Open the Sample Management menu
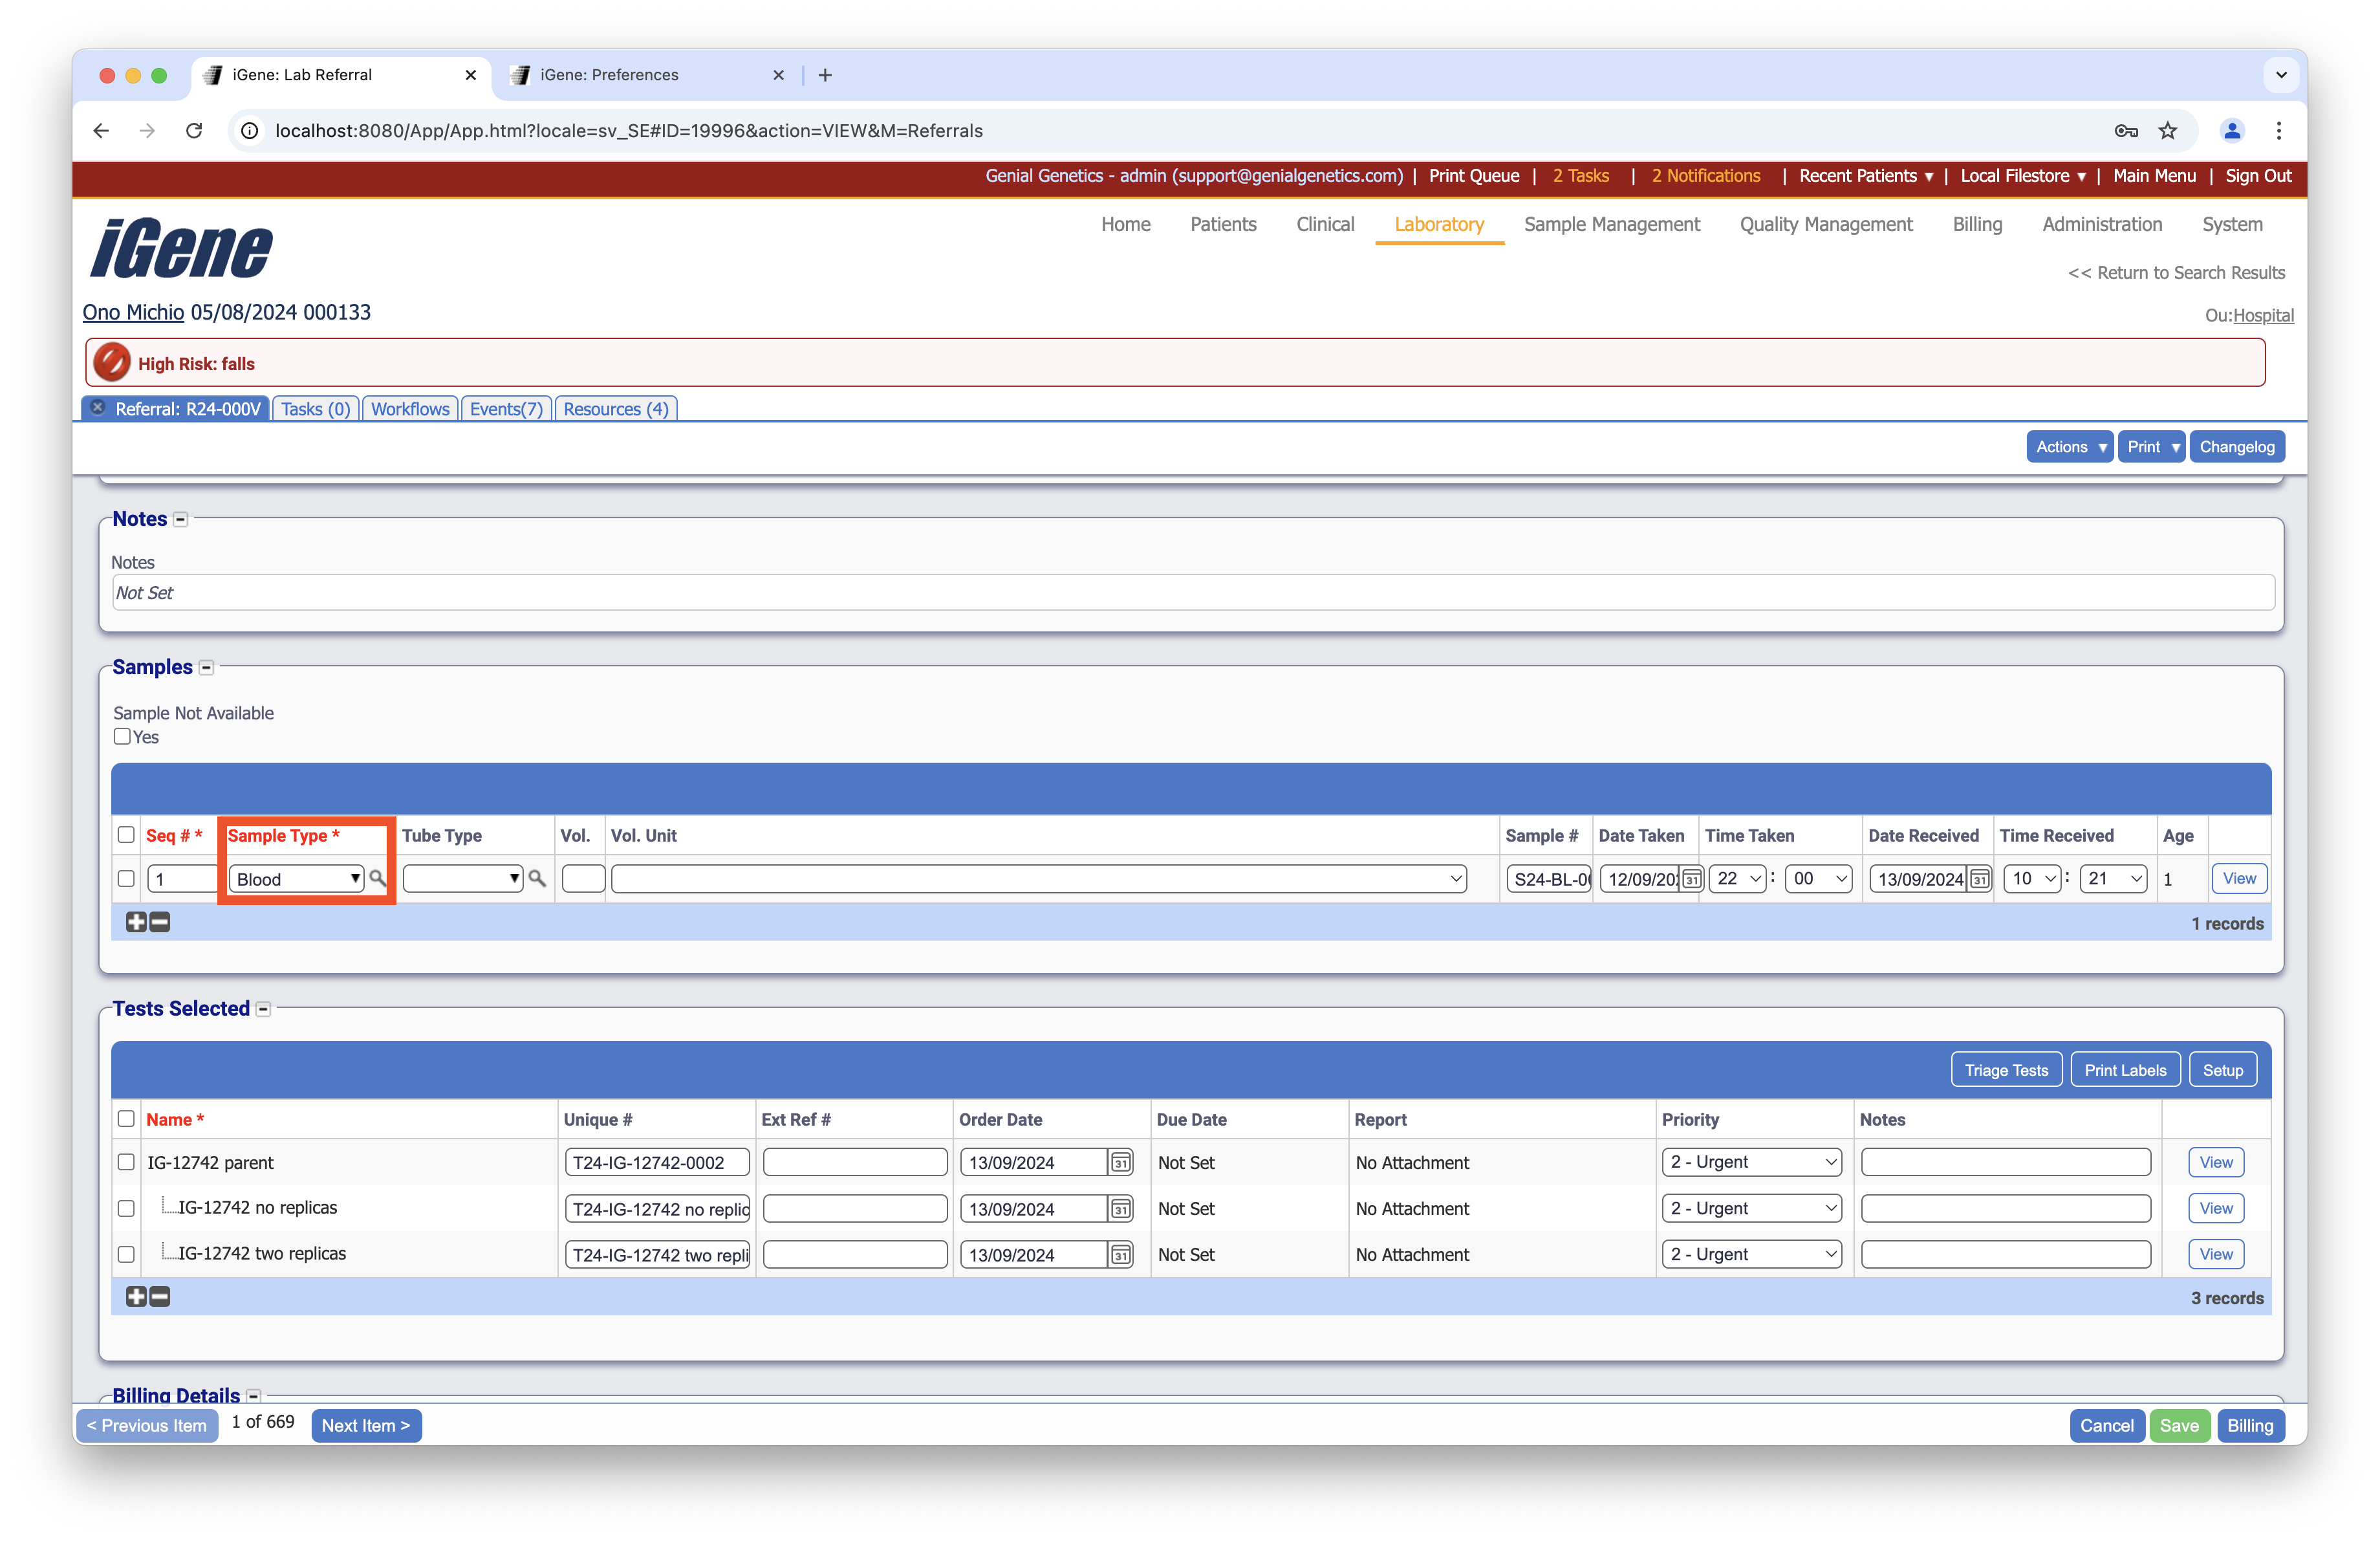Screen dimensions: 2380x1541 (x=1611, y=224)
